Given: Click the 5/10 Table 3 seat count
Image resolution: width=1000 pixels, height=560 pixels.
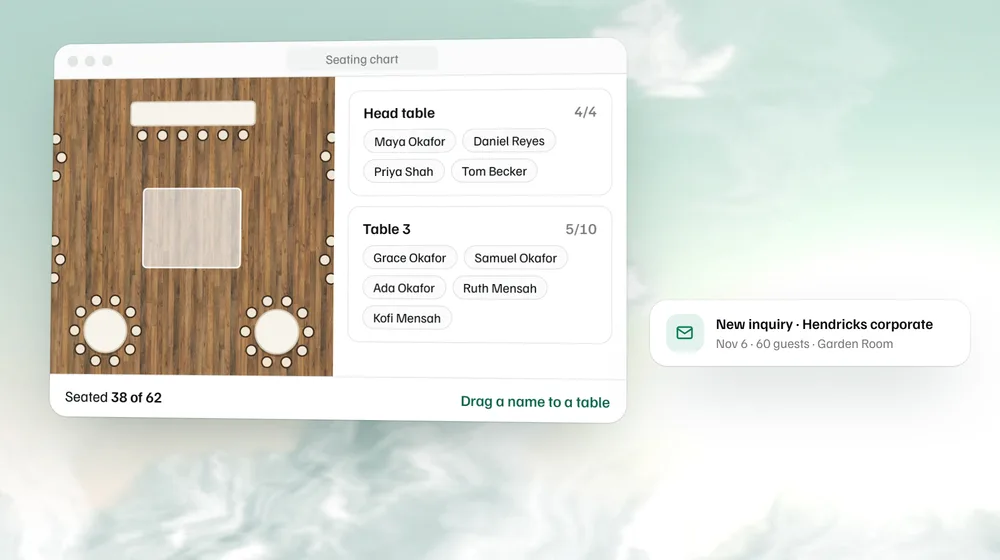Looking at the screenshot, I should [581, 229].
